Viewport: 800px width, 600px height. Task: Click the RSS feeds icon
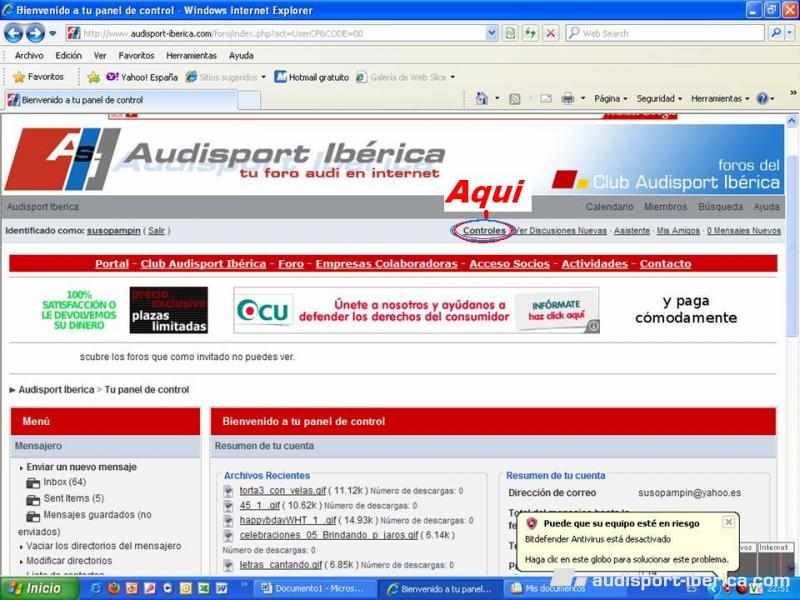515,99
